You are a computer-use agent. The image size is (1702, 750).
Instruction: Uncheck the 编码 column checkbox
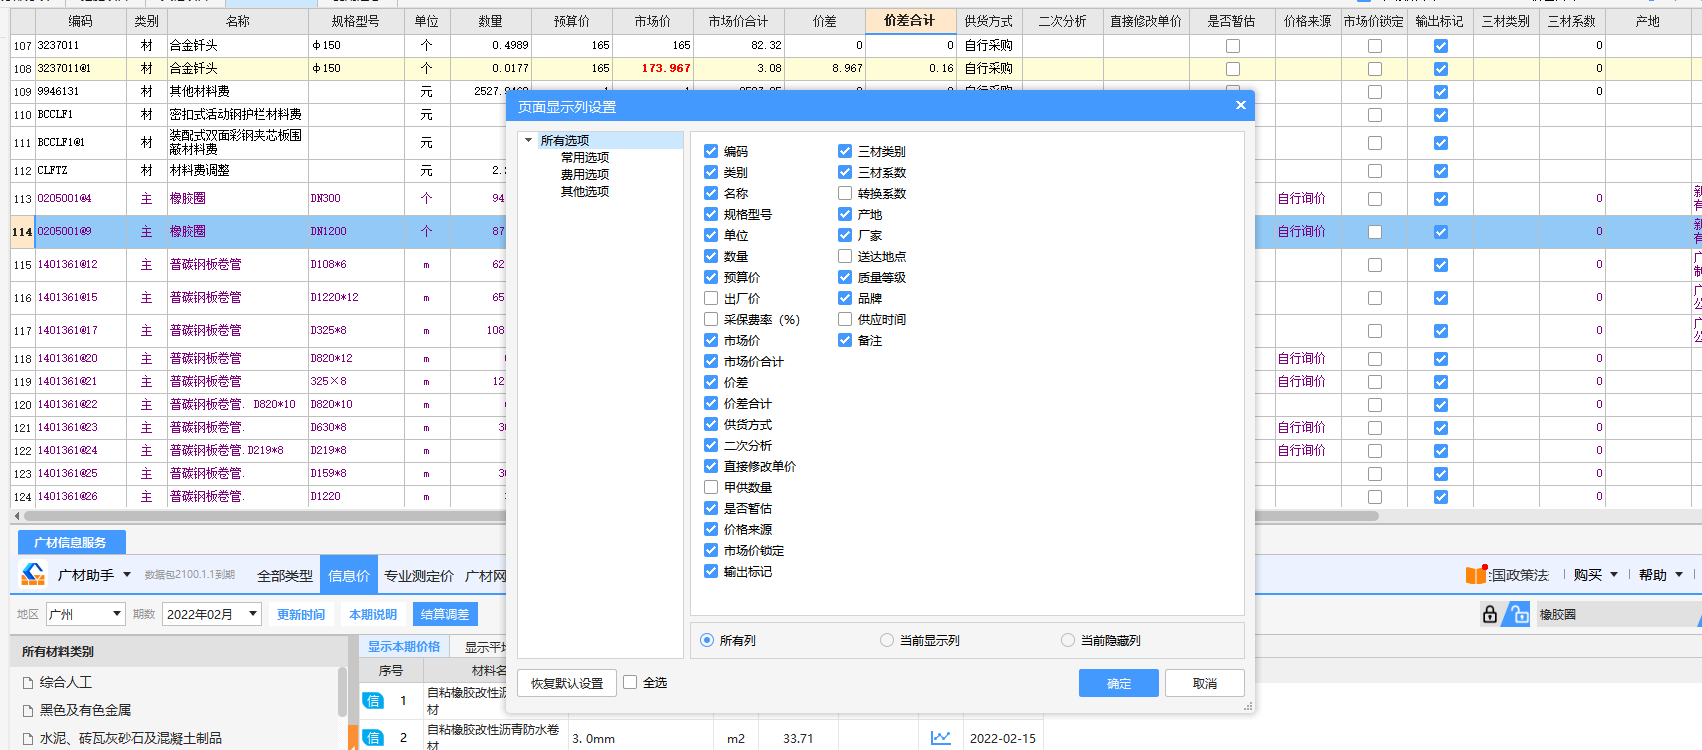click(711, 151)
